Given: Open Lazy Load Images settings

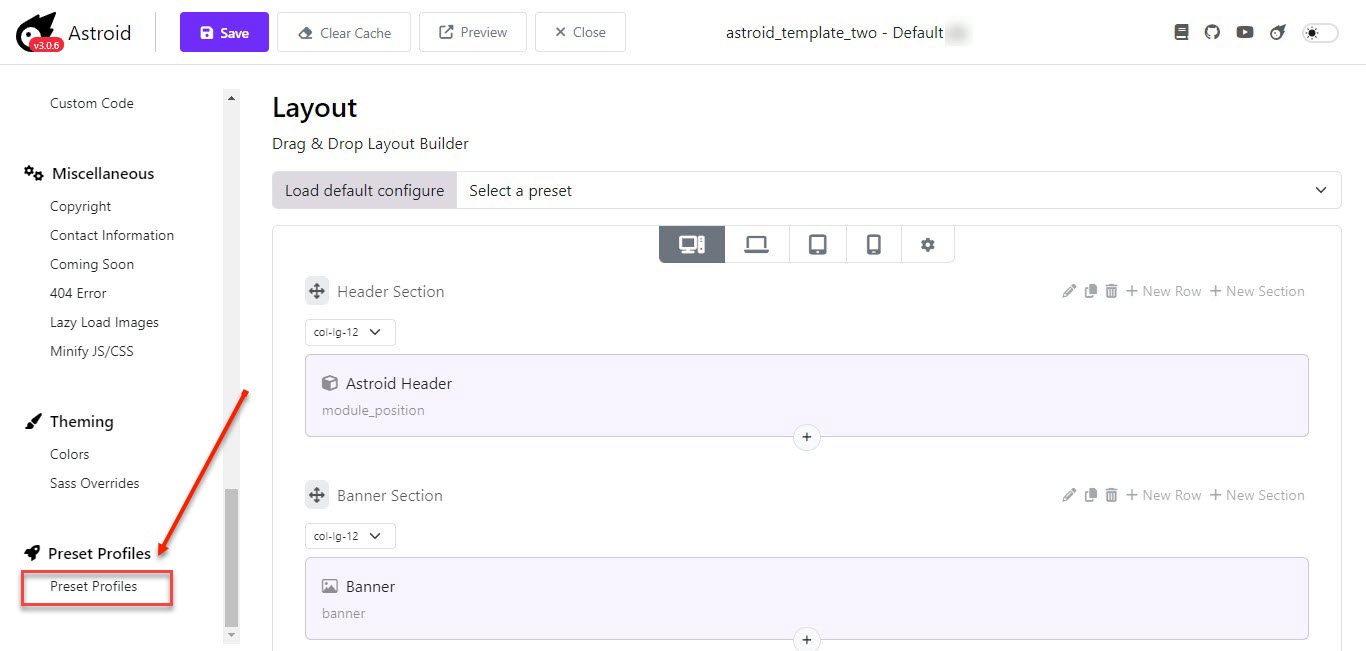Looking at the screenshot, I should pyautogui.click(x=105, y=322).
